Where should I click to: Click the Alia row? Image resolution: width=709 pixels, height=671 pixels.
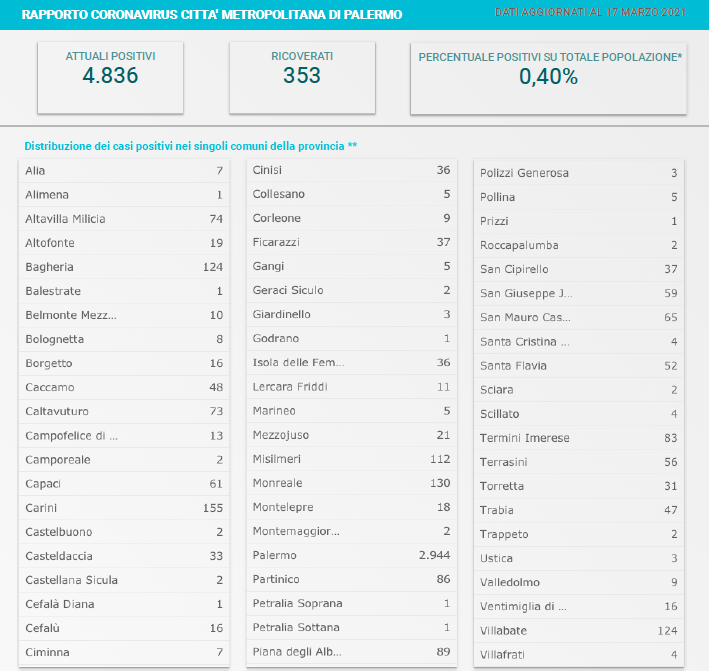[x=124, y=171]
